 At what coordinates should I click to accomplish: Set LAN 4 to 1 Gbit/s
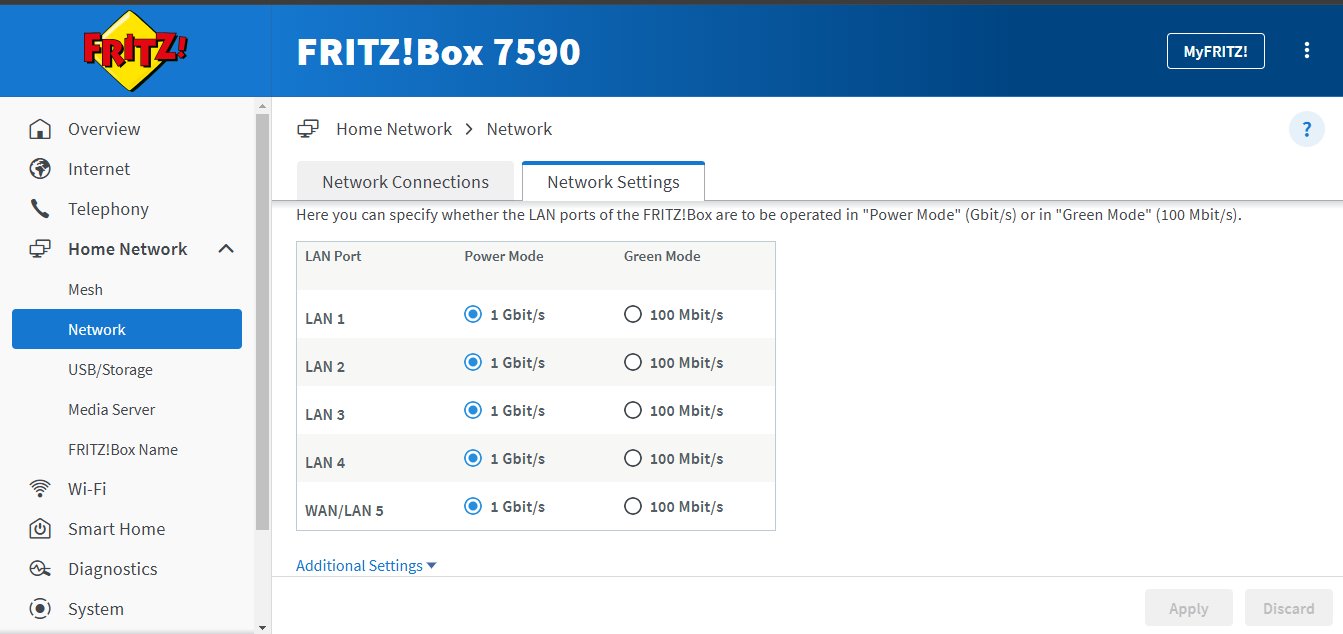point(473,458)
